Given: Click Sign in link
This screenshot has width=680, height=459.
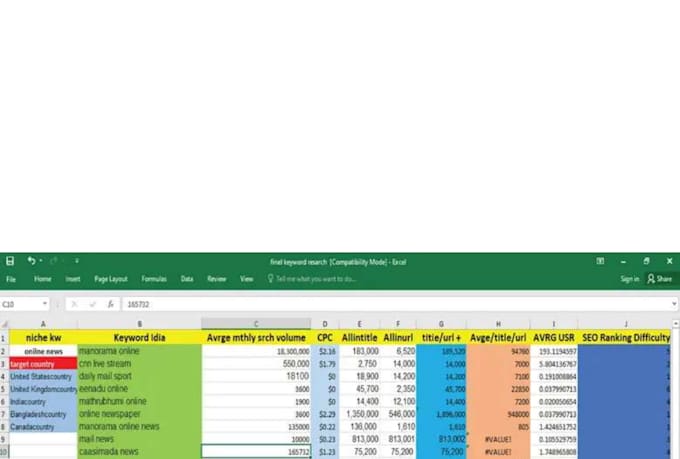Looking at the screenshot, I should (x=630, y=279).
